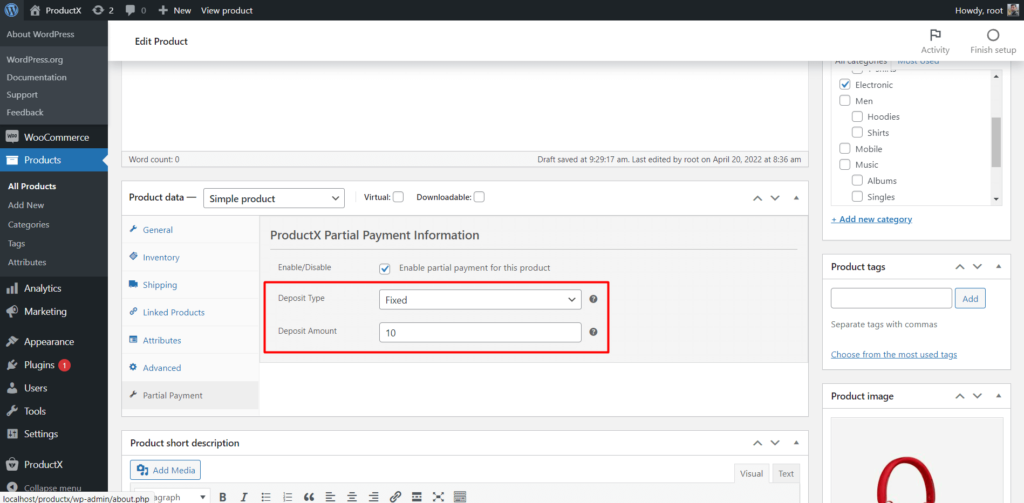Open the Deposit Type dropdown
The width and height of the screenshot is (1024, 503).
(x=480, y=300)
